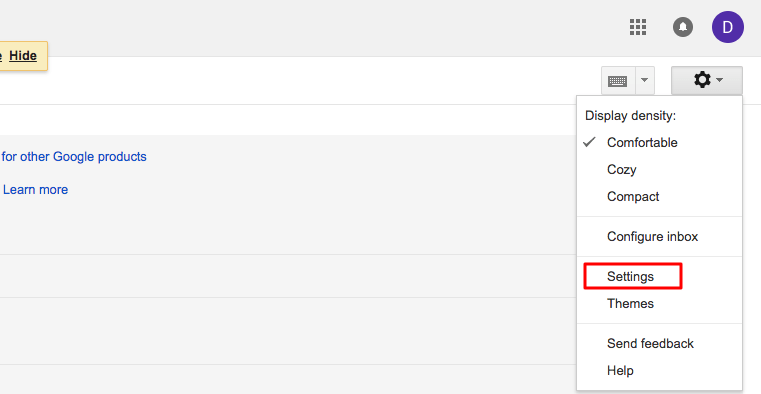This screenshot has height=394, width=761.
Task: Click the Display density heading
Action: [630, 116]
